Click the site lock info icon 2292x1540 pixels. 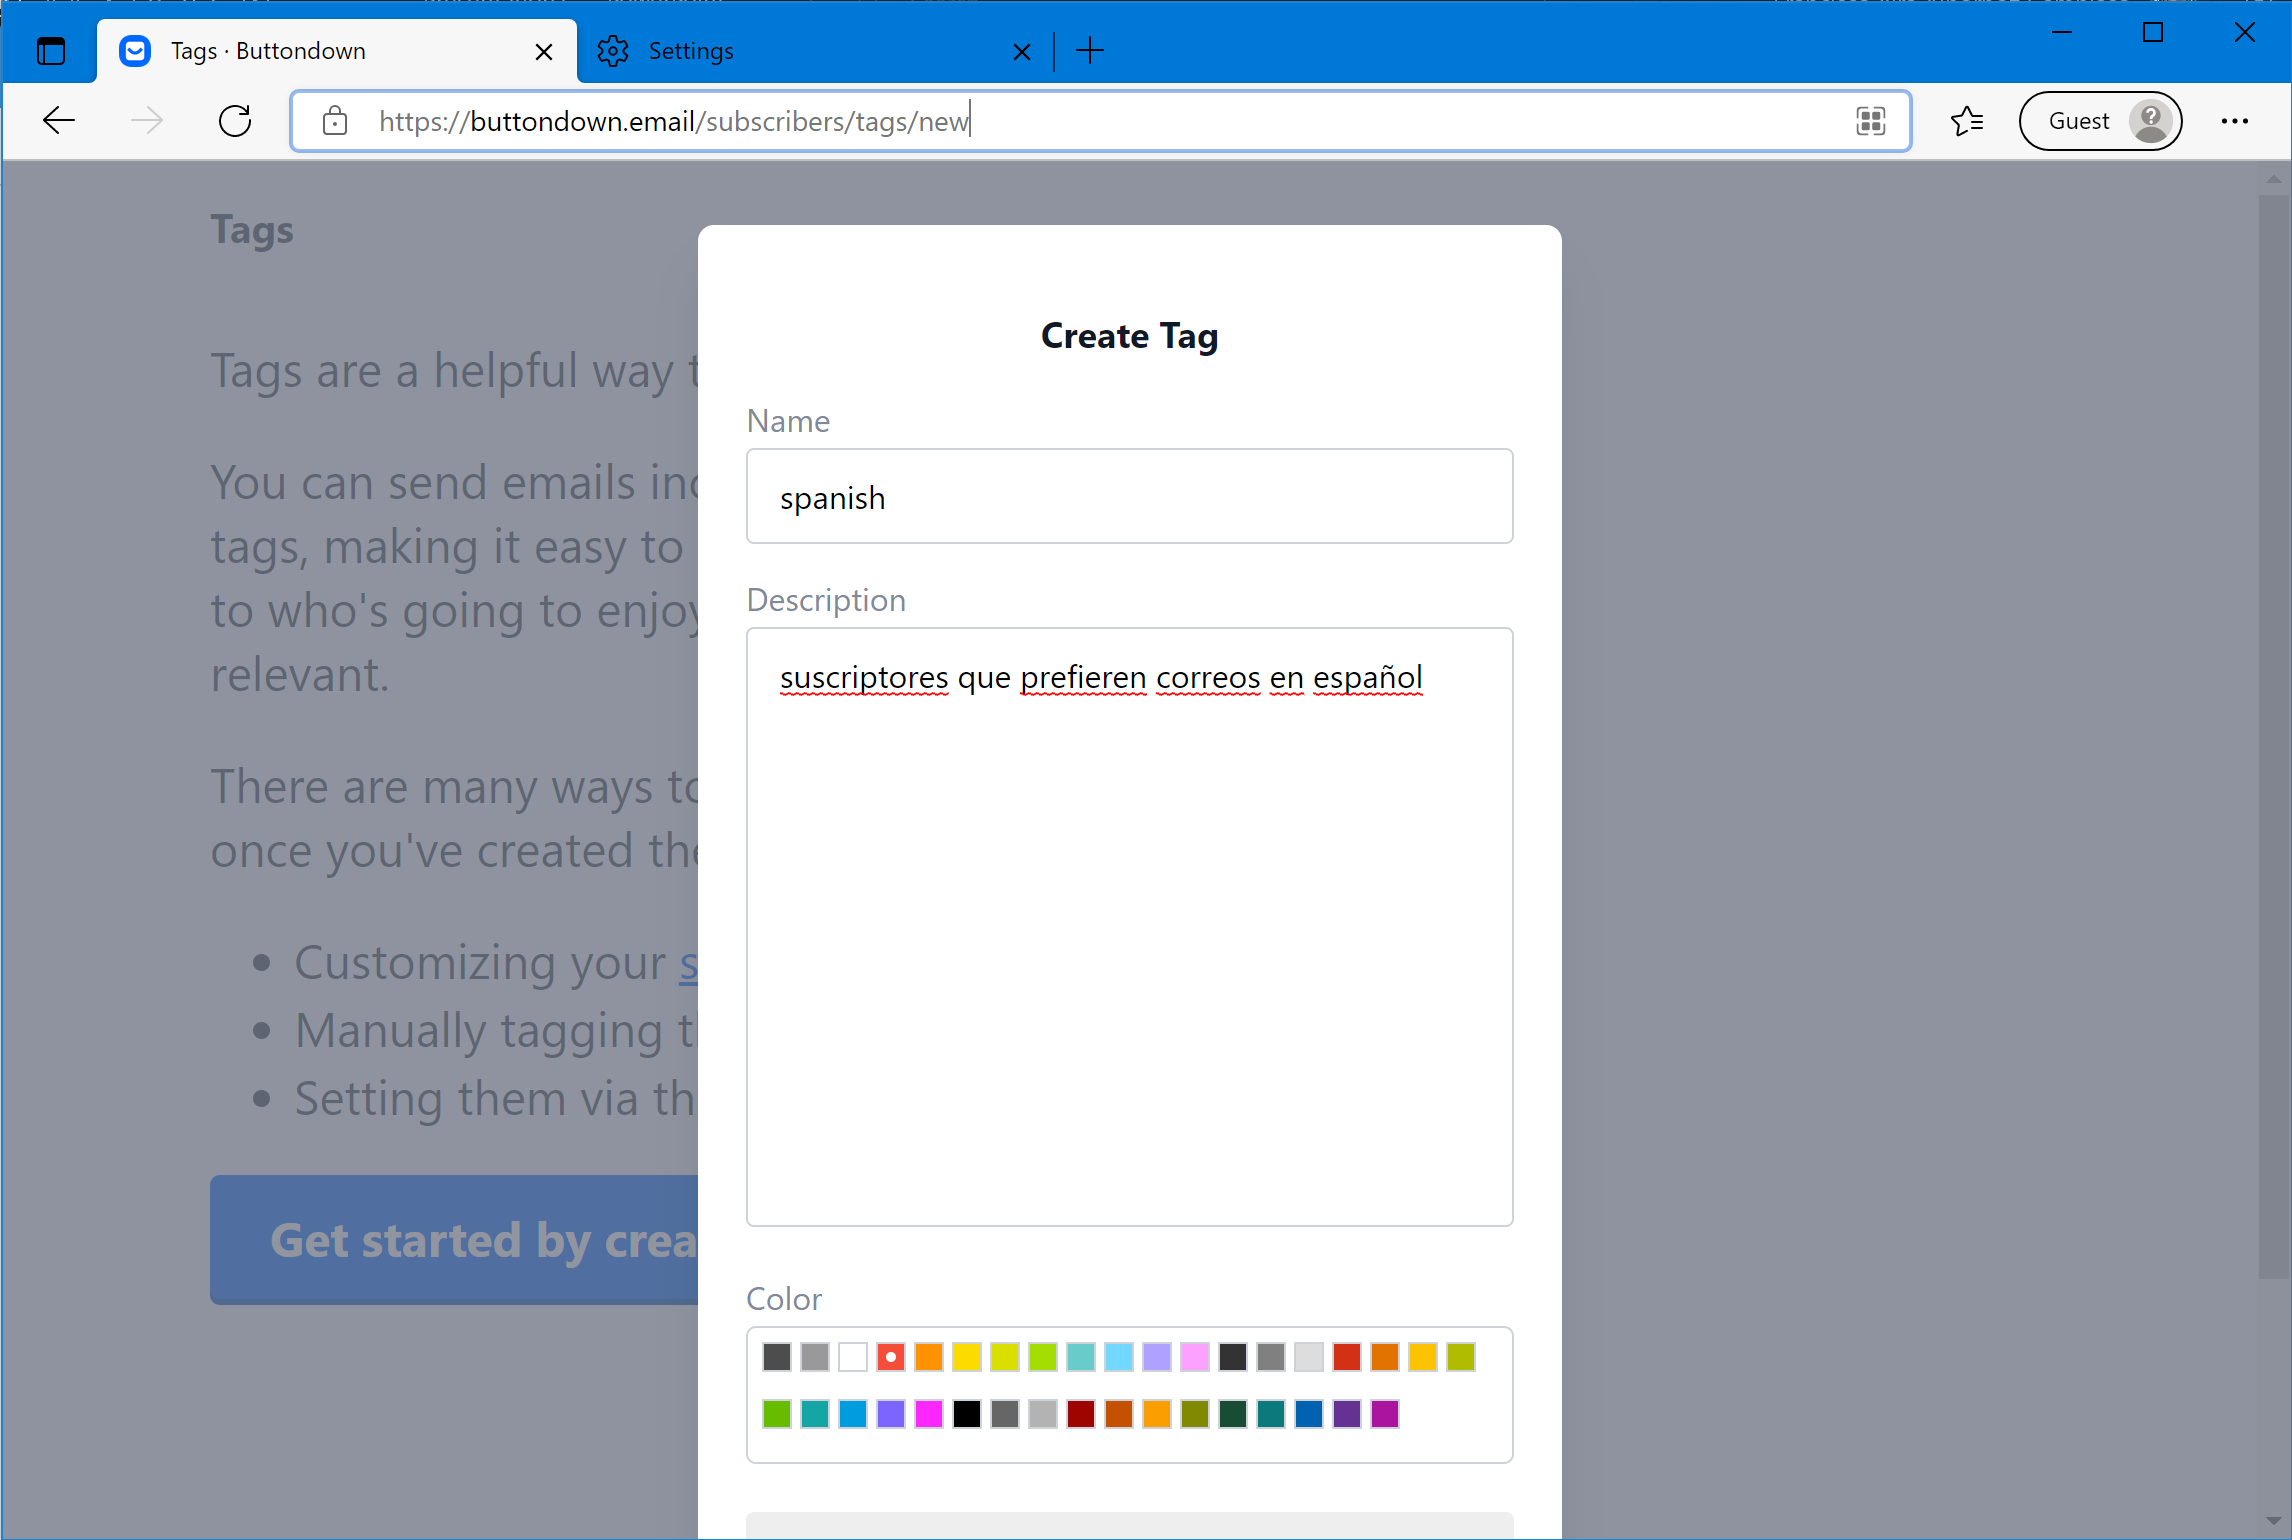pos(335,121)
